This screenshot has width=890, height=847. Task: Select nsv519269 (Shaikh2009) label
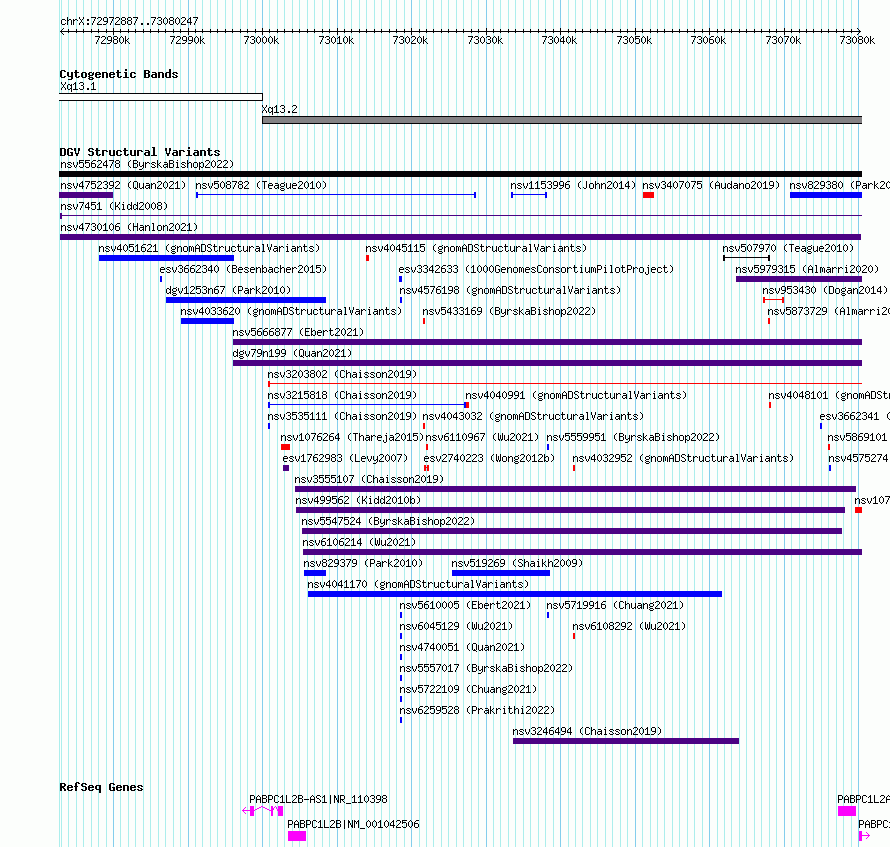coord(517,564)
